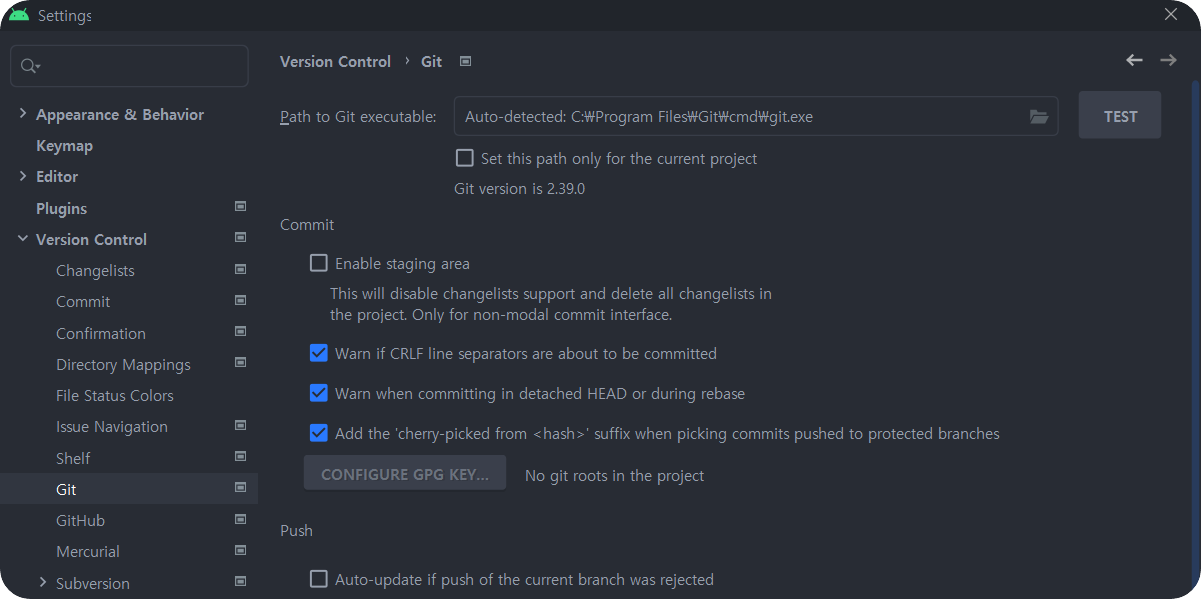Uncheck Warn if CRLF line separators option

click(319, 353)
